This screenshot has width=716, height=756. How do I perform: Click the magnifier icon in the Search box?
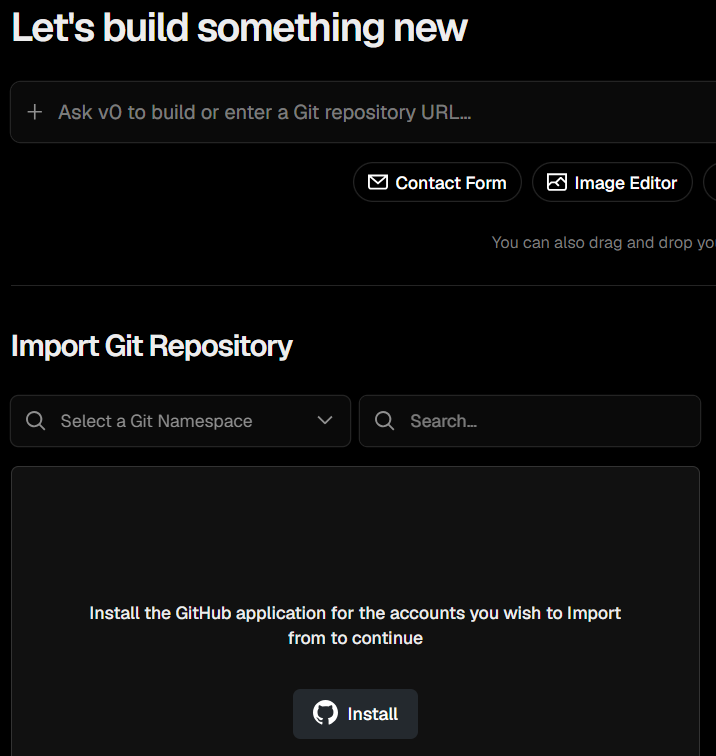385,421
